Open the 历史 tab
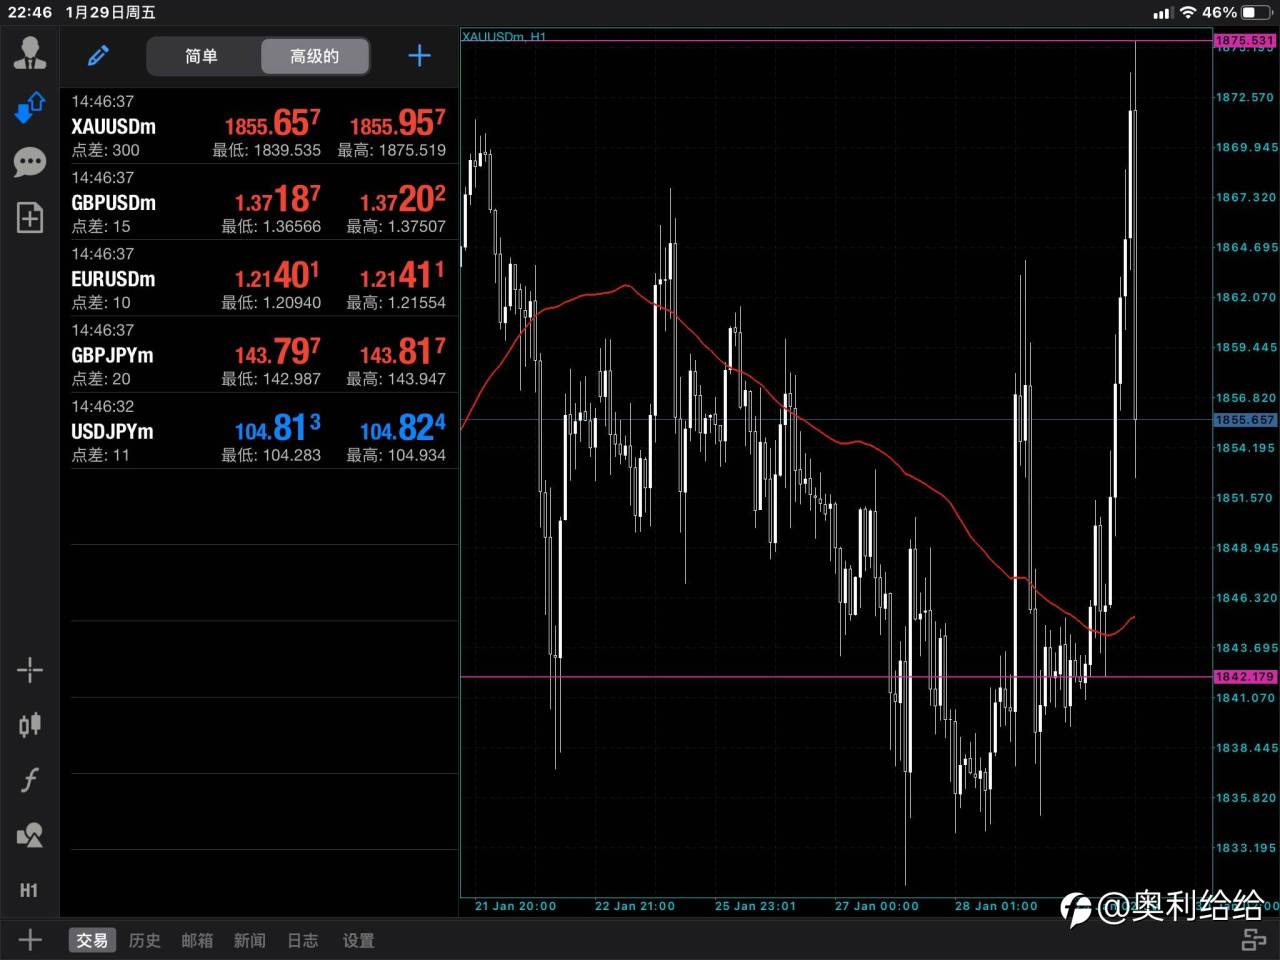The image size is (1280, 960). point(145,940)
